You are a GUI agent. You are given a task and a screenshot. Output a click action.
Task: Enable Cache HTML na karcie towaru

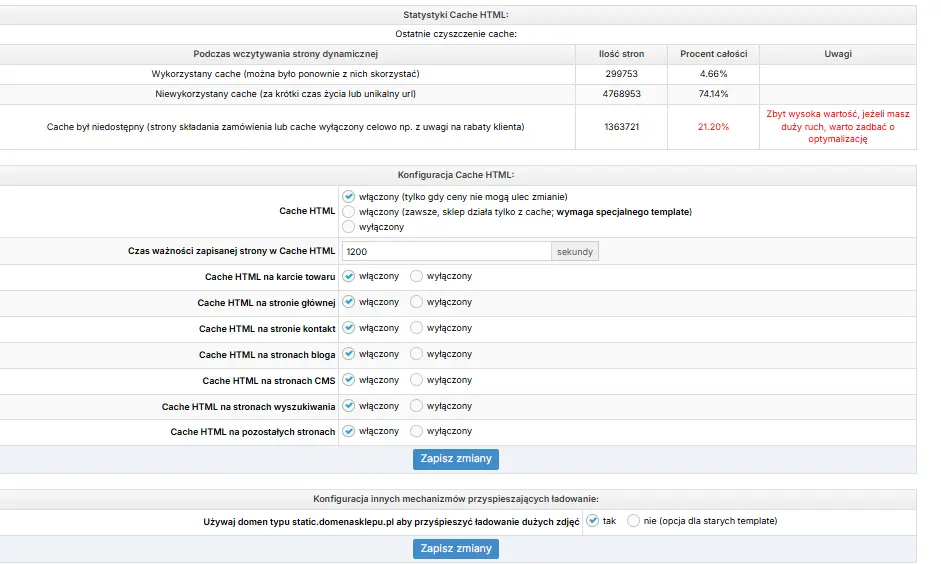tap(349, 276)
